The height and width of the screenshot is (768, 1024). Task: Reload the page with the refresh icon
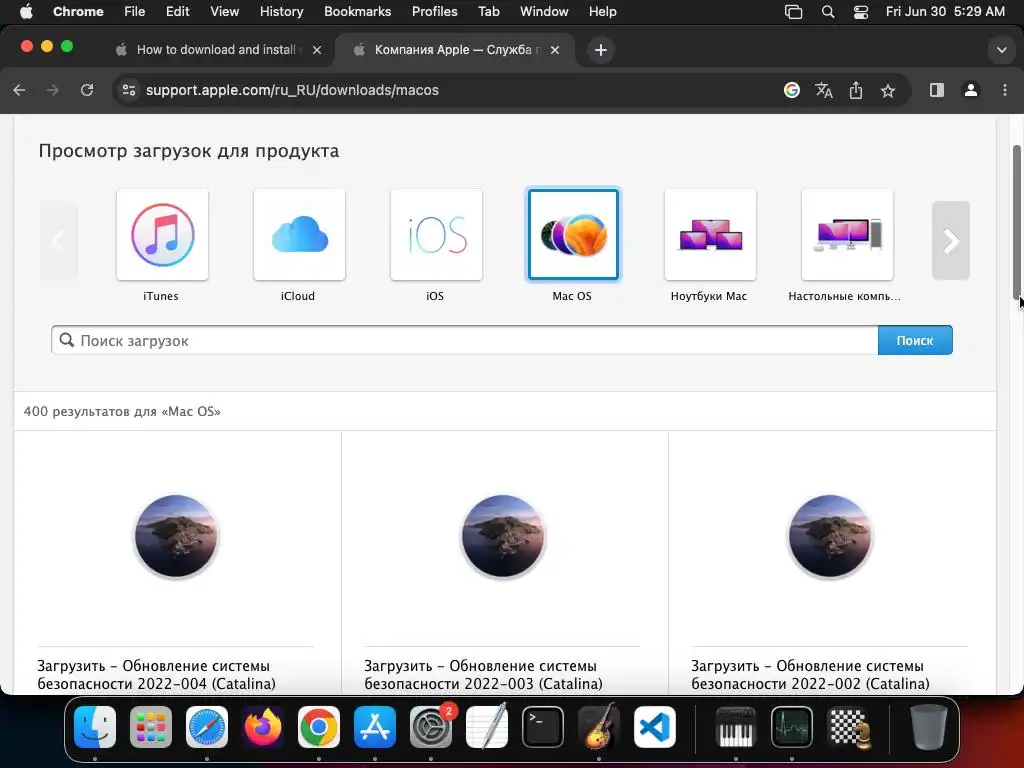pyautogui.click(x=87, y=90)
